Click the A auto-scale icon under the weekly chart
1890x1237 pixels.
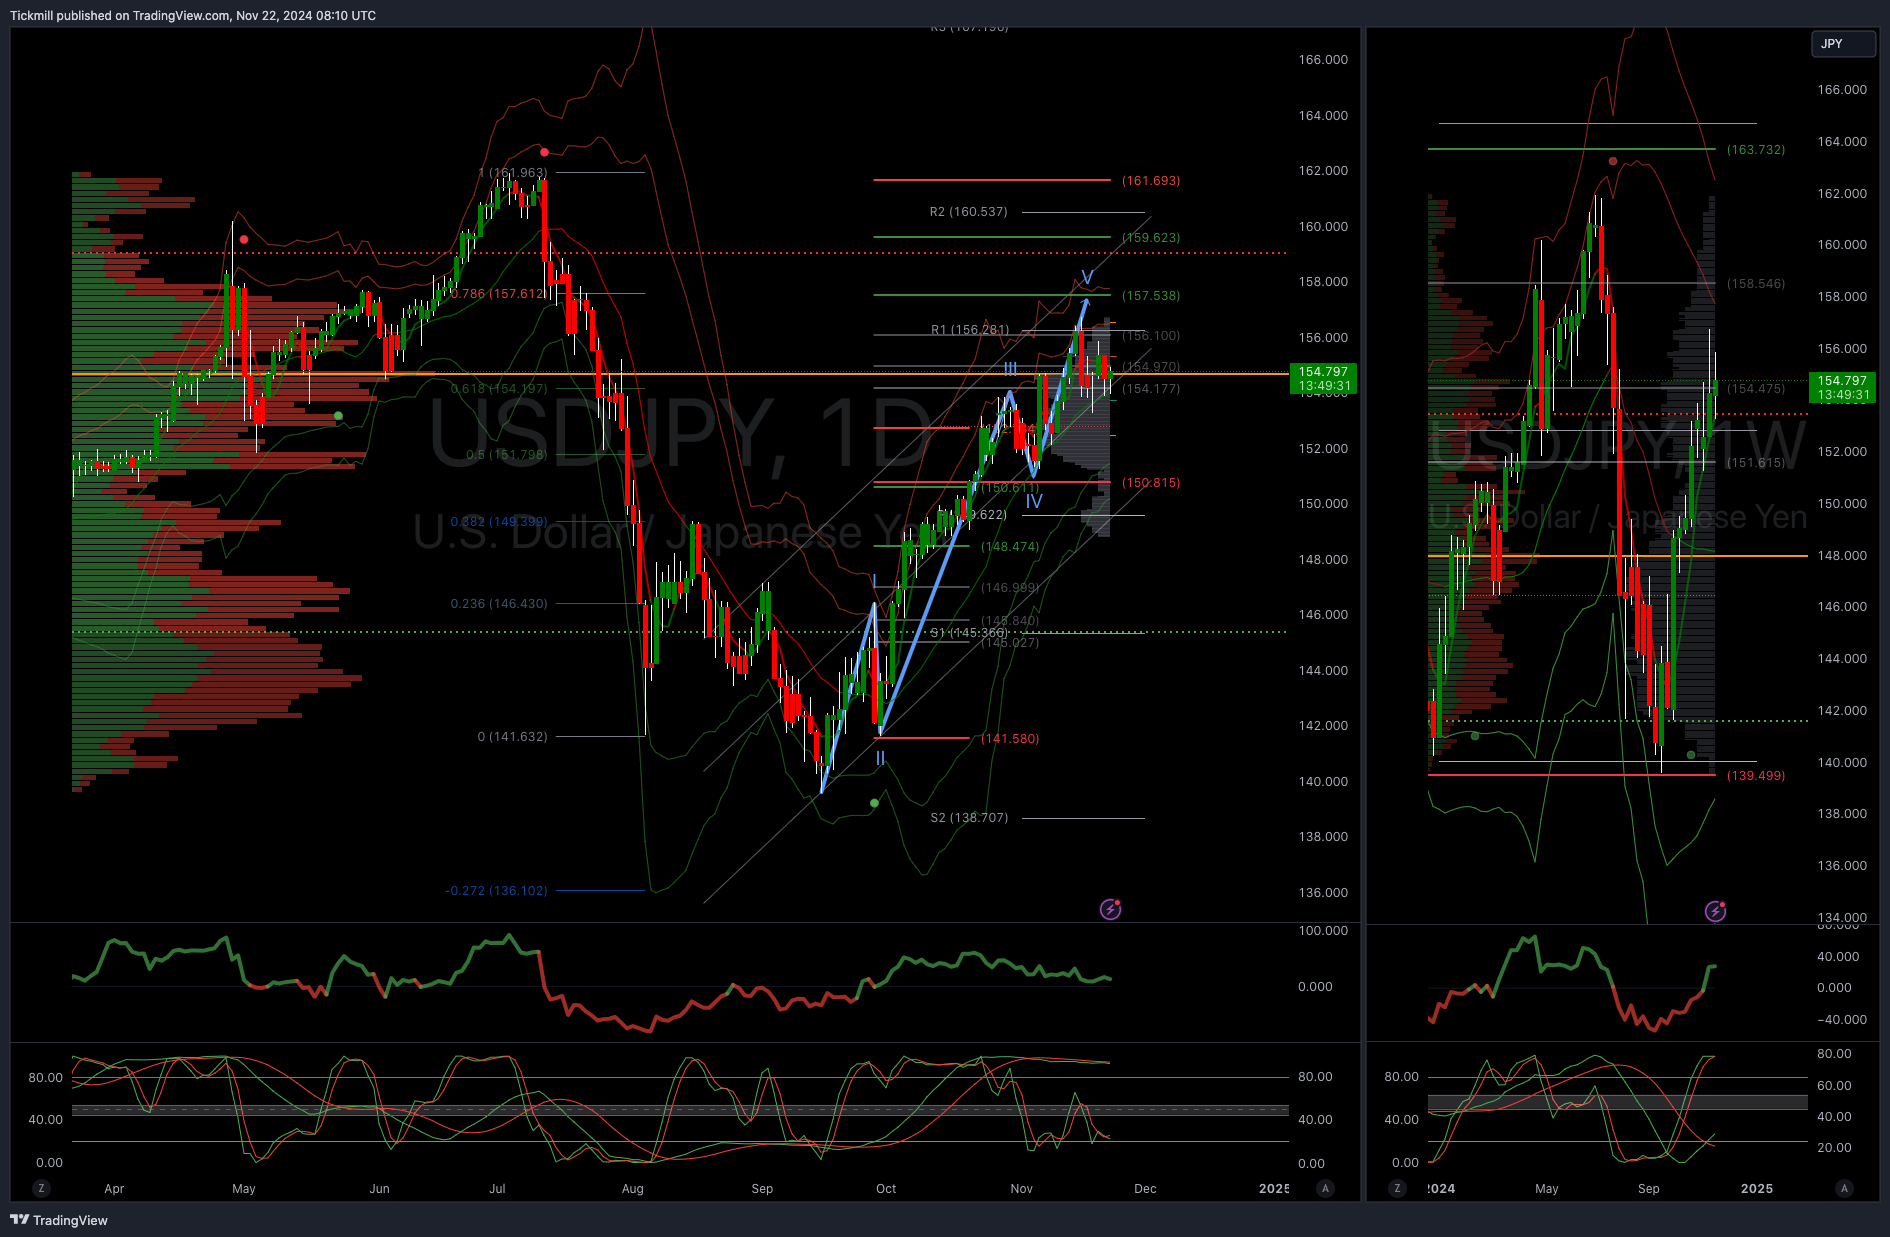pyautogui.click(x=1844, y=1188)
